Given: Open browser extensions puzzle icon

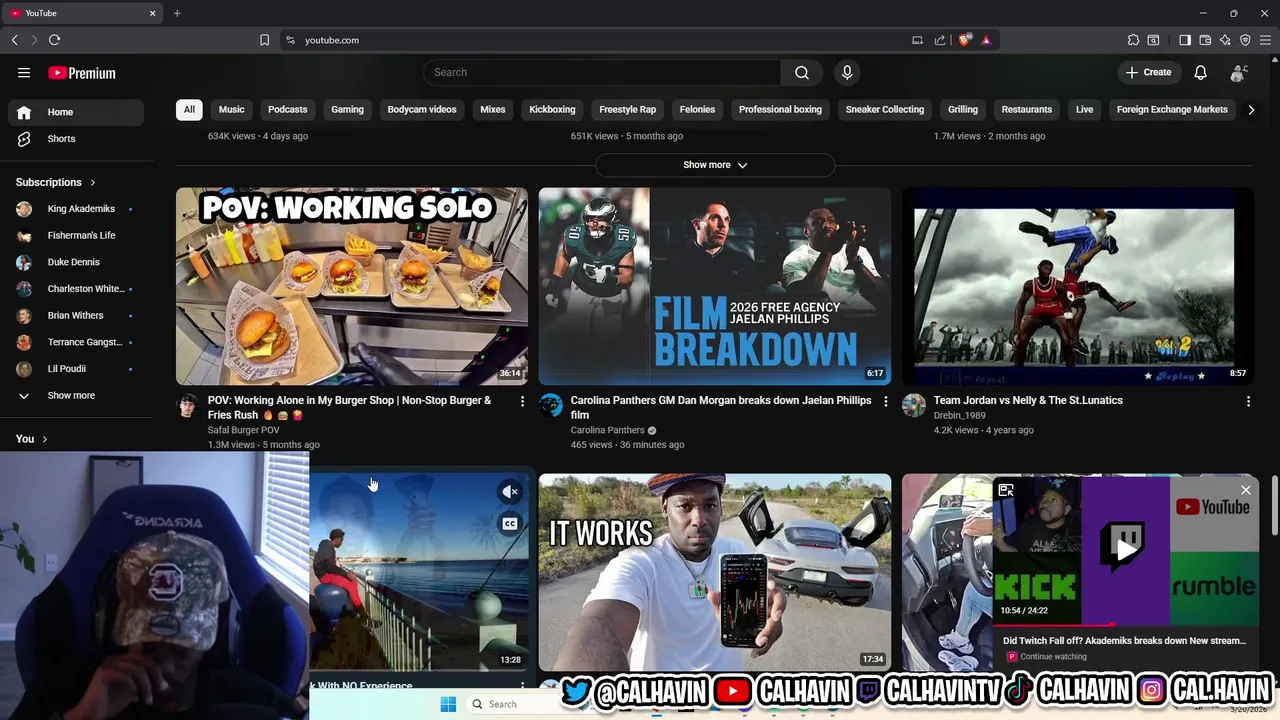Looking at the screenshot, I should (x=1133, y=40).
